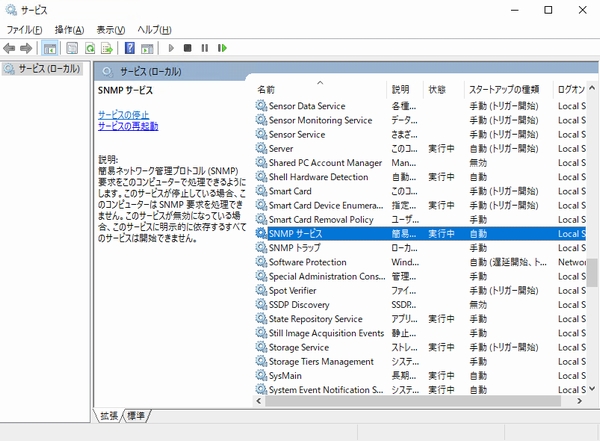This screenshot has height=441, width=600.
Task: Select State Repository Service row
Action: (x=420, y=318)
